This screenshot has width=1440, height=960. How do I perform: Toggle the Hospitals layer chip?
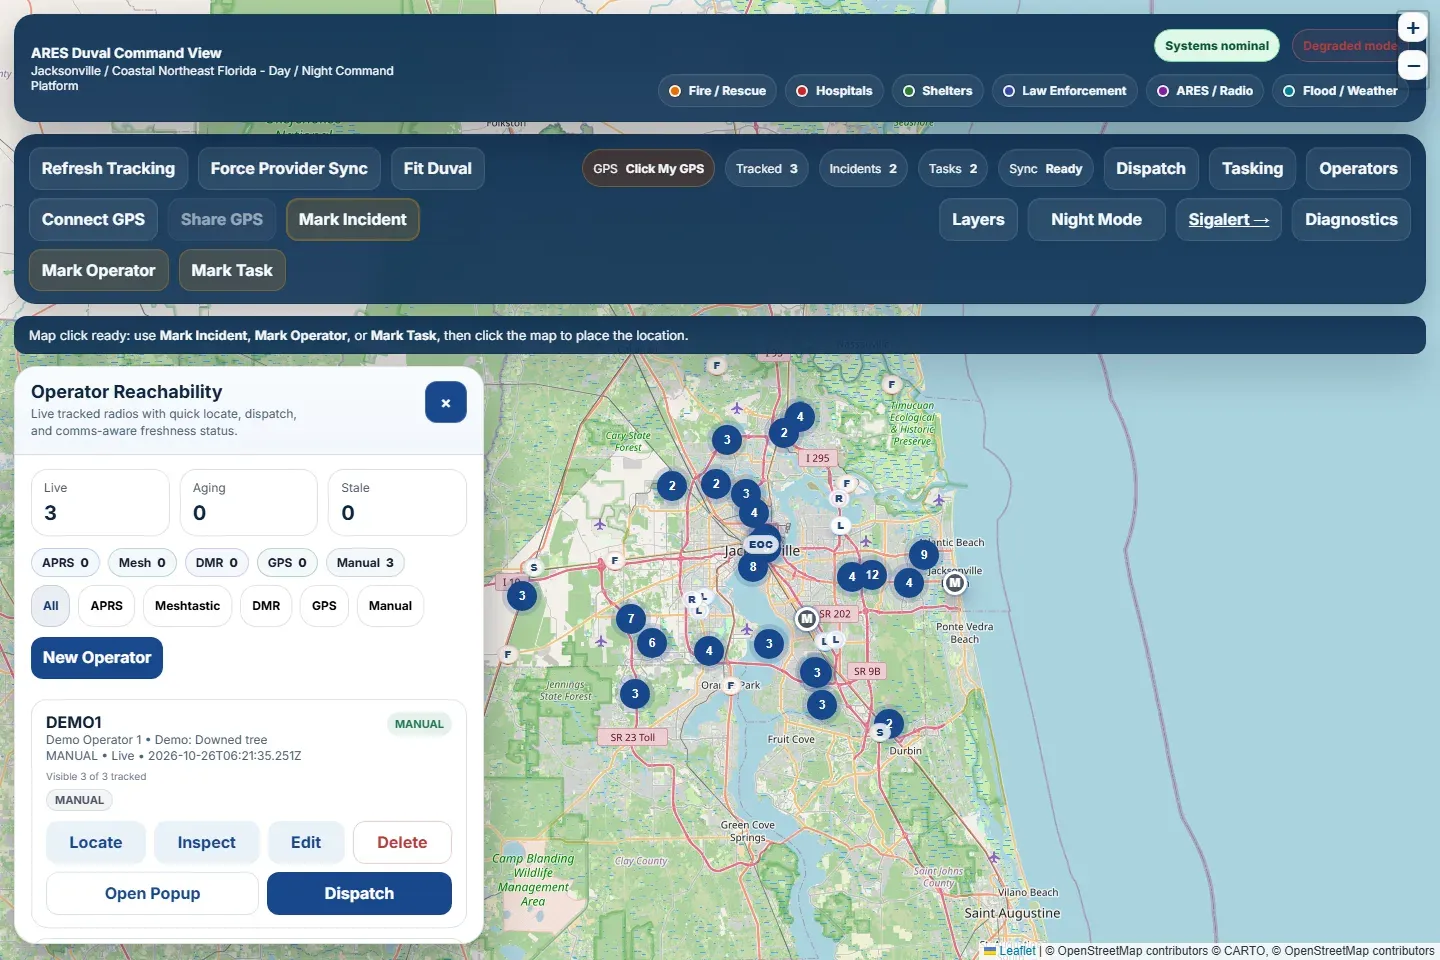834,91
